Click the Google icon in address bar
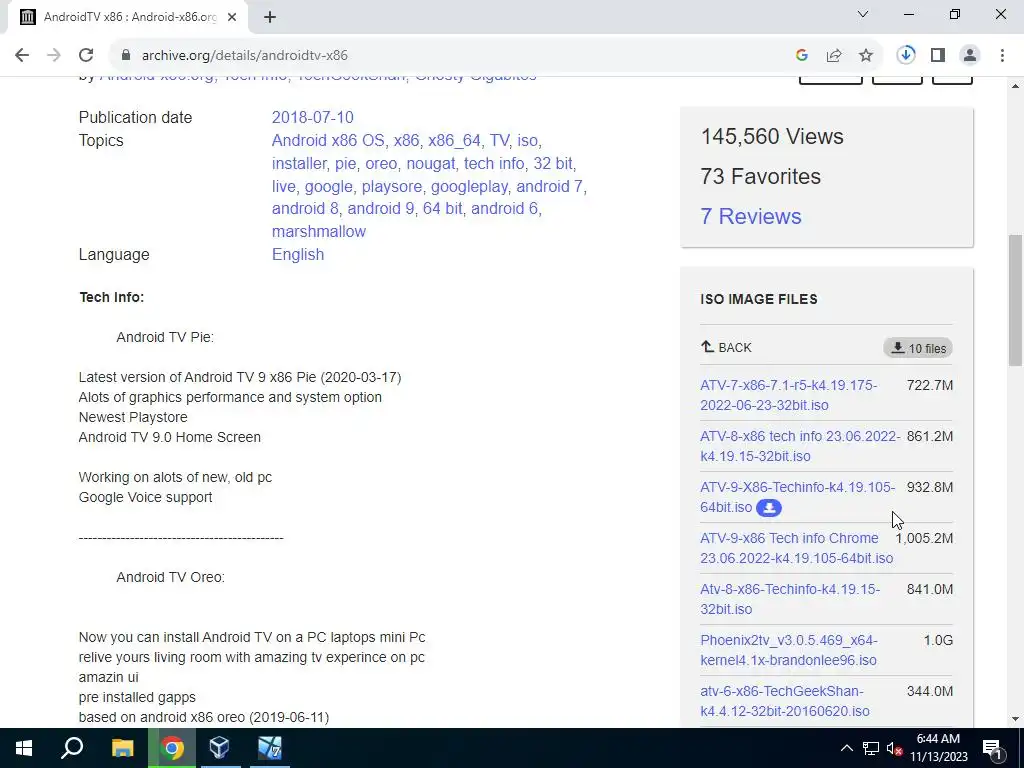The width and height of the screenshot is (1024, 768). tap(802, 56)
